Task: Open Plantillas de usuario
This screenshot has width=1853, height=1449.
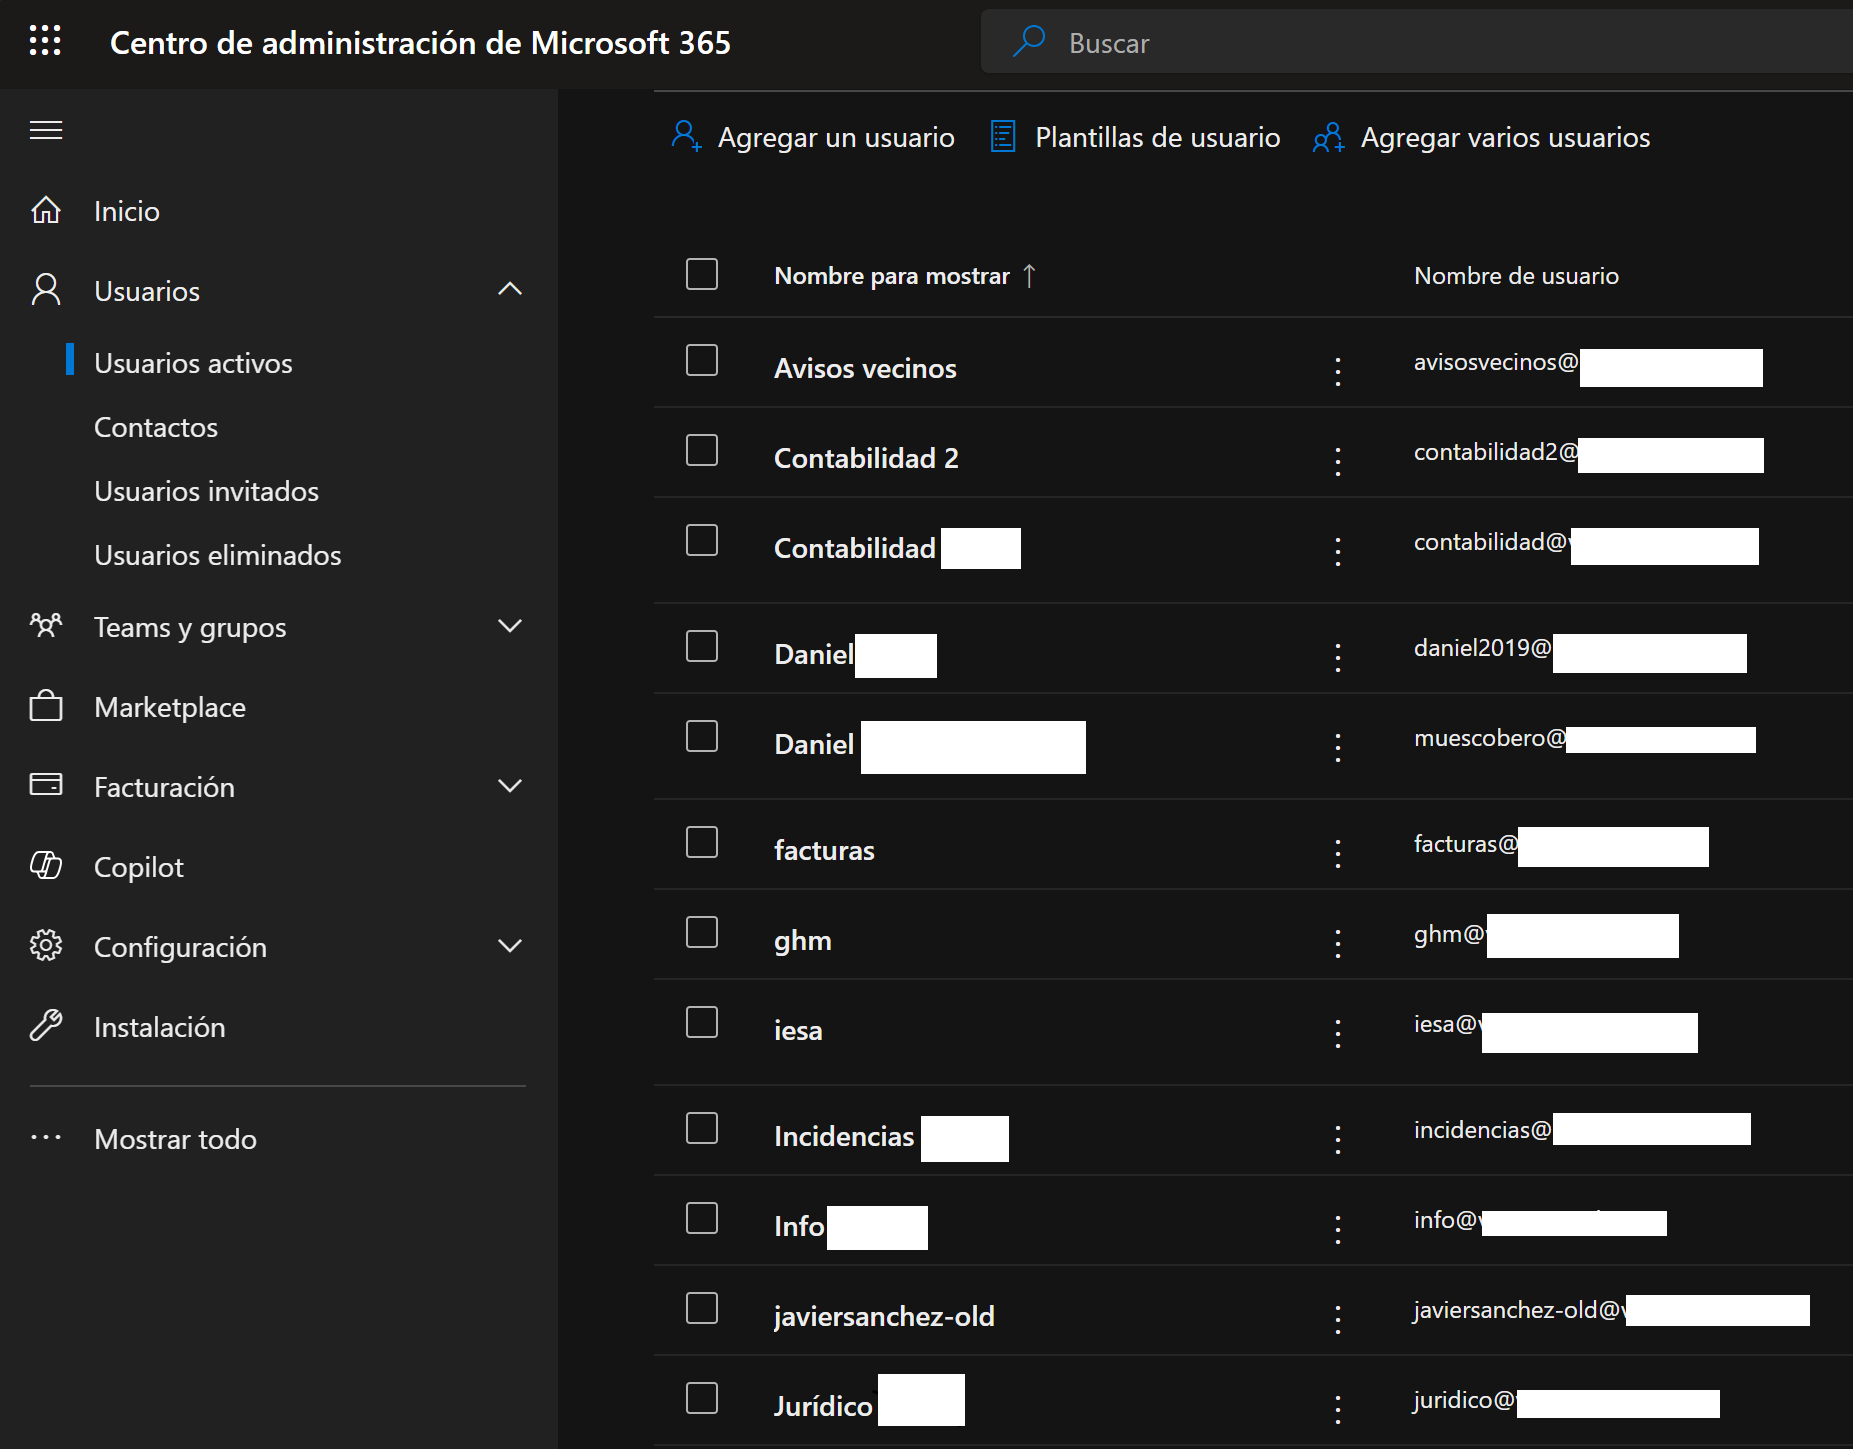Action: click(1135, 137)
